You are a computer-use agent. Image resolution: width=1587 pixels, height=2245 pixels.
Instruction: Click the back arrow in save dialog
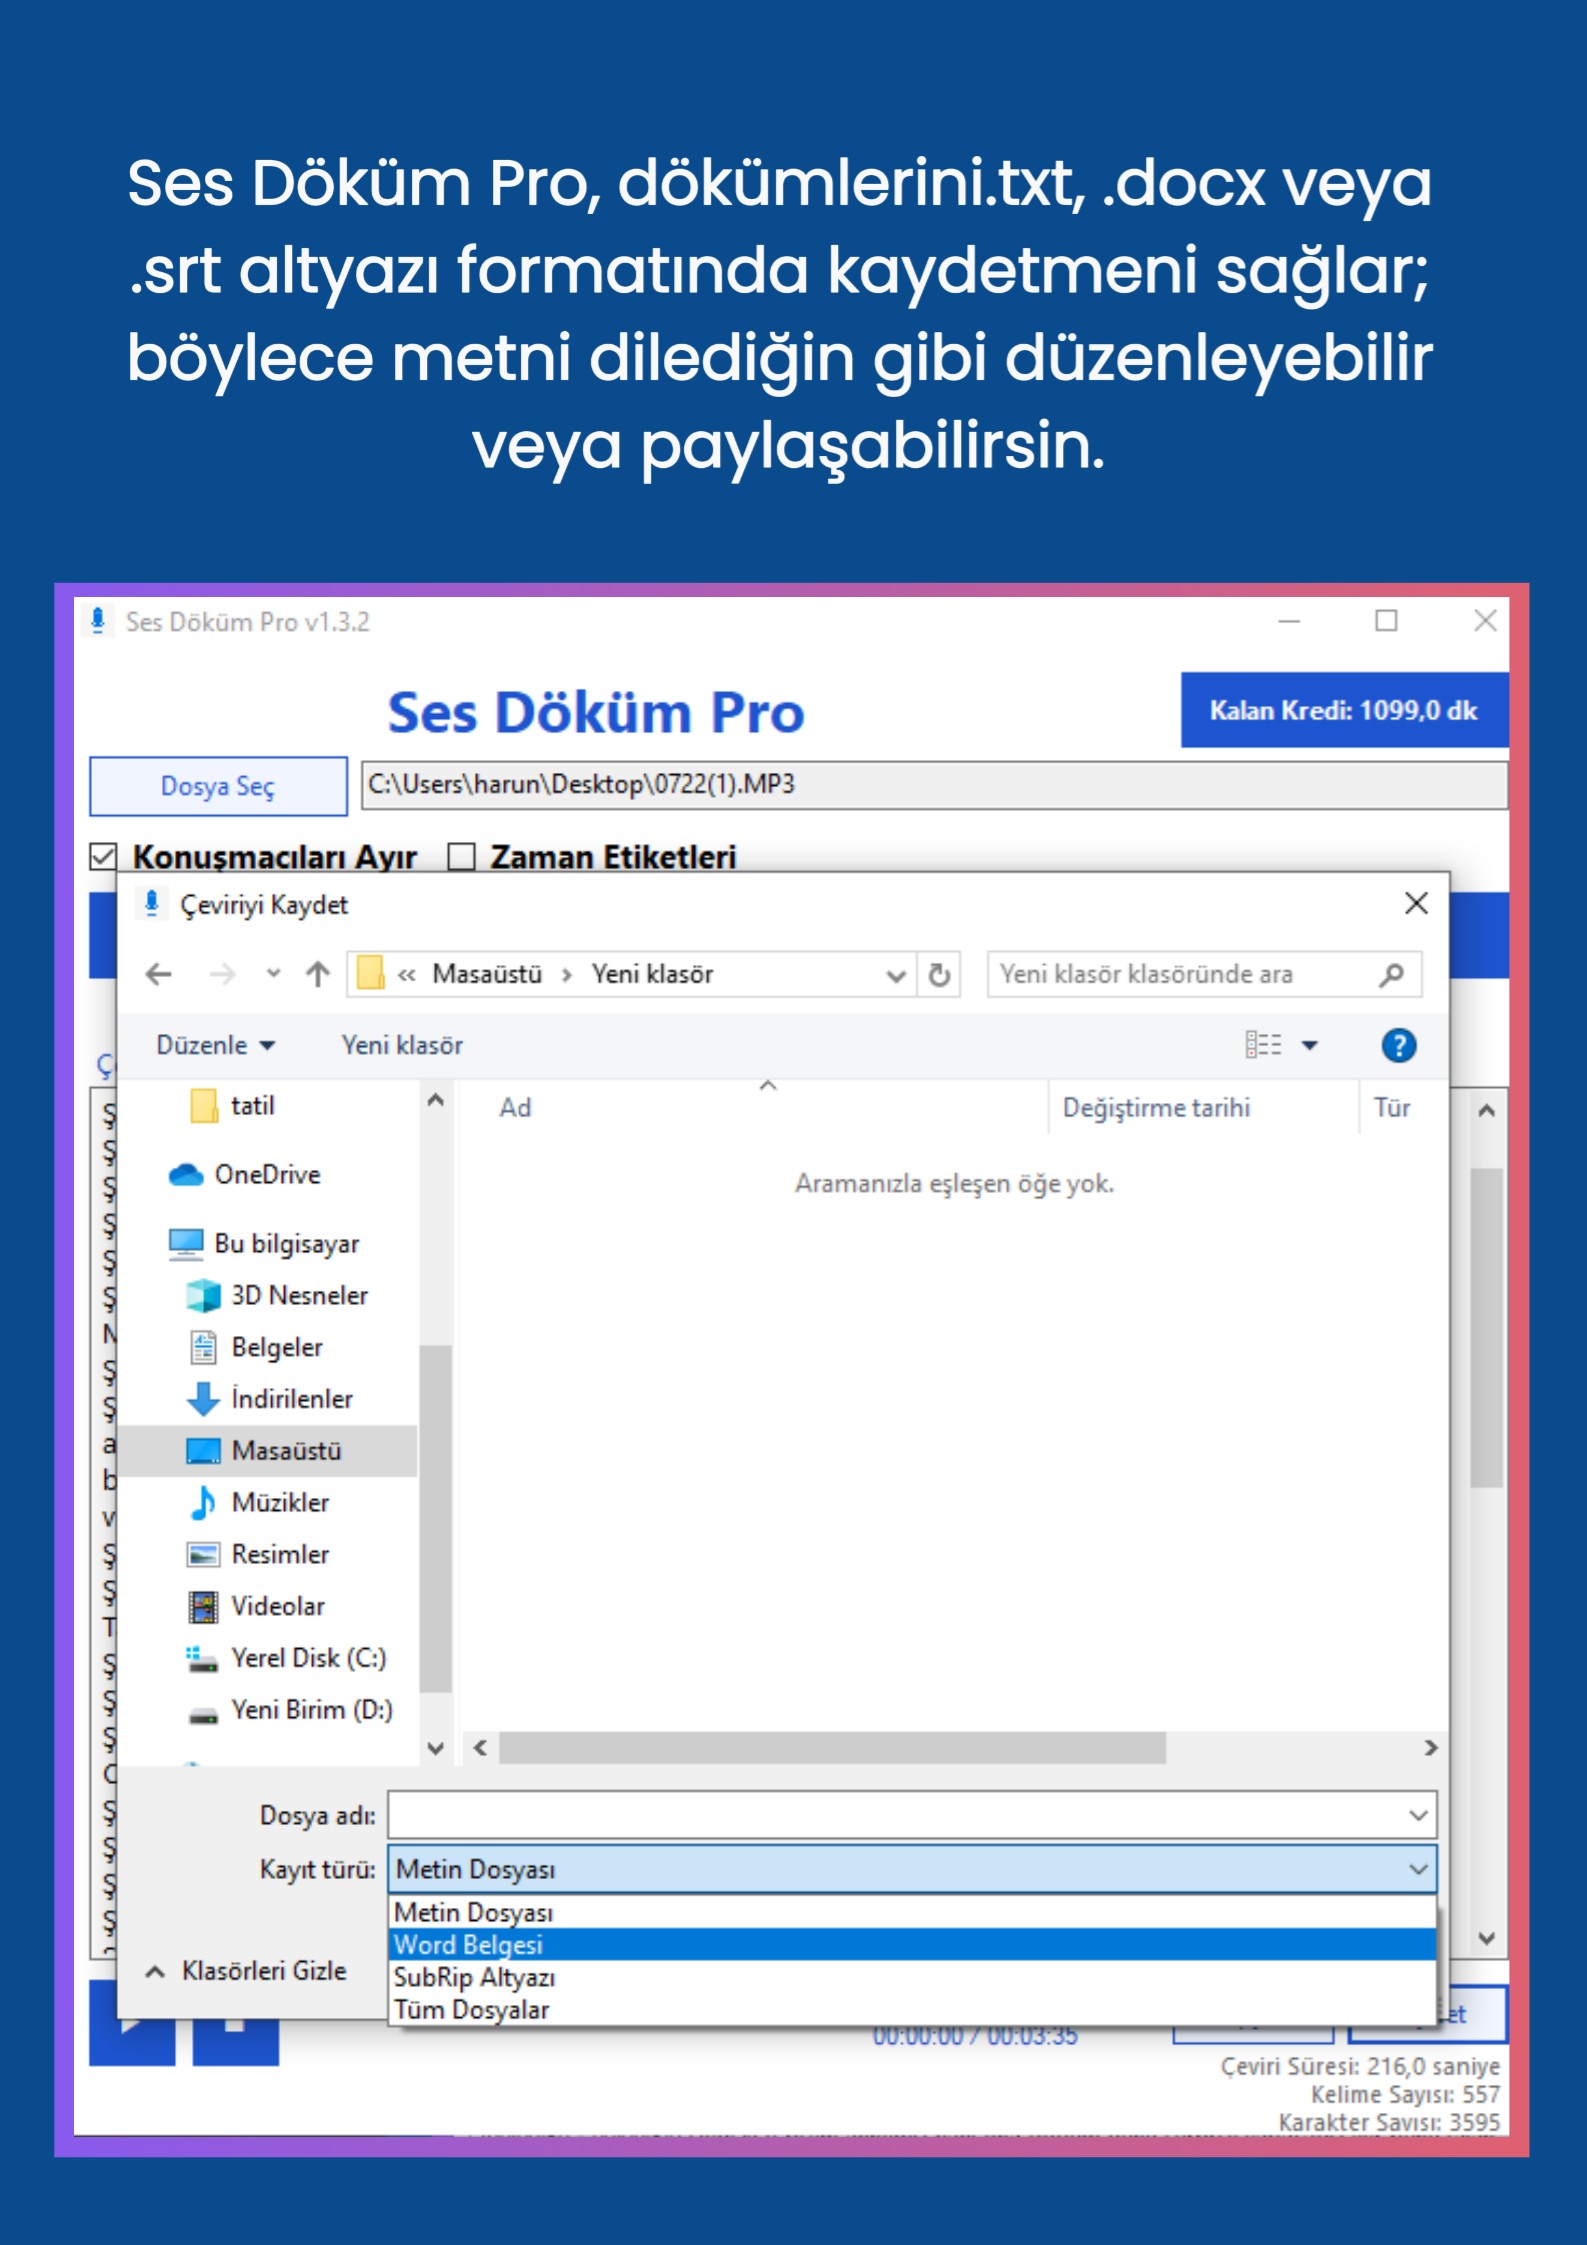tap(159, 974)
